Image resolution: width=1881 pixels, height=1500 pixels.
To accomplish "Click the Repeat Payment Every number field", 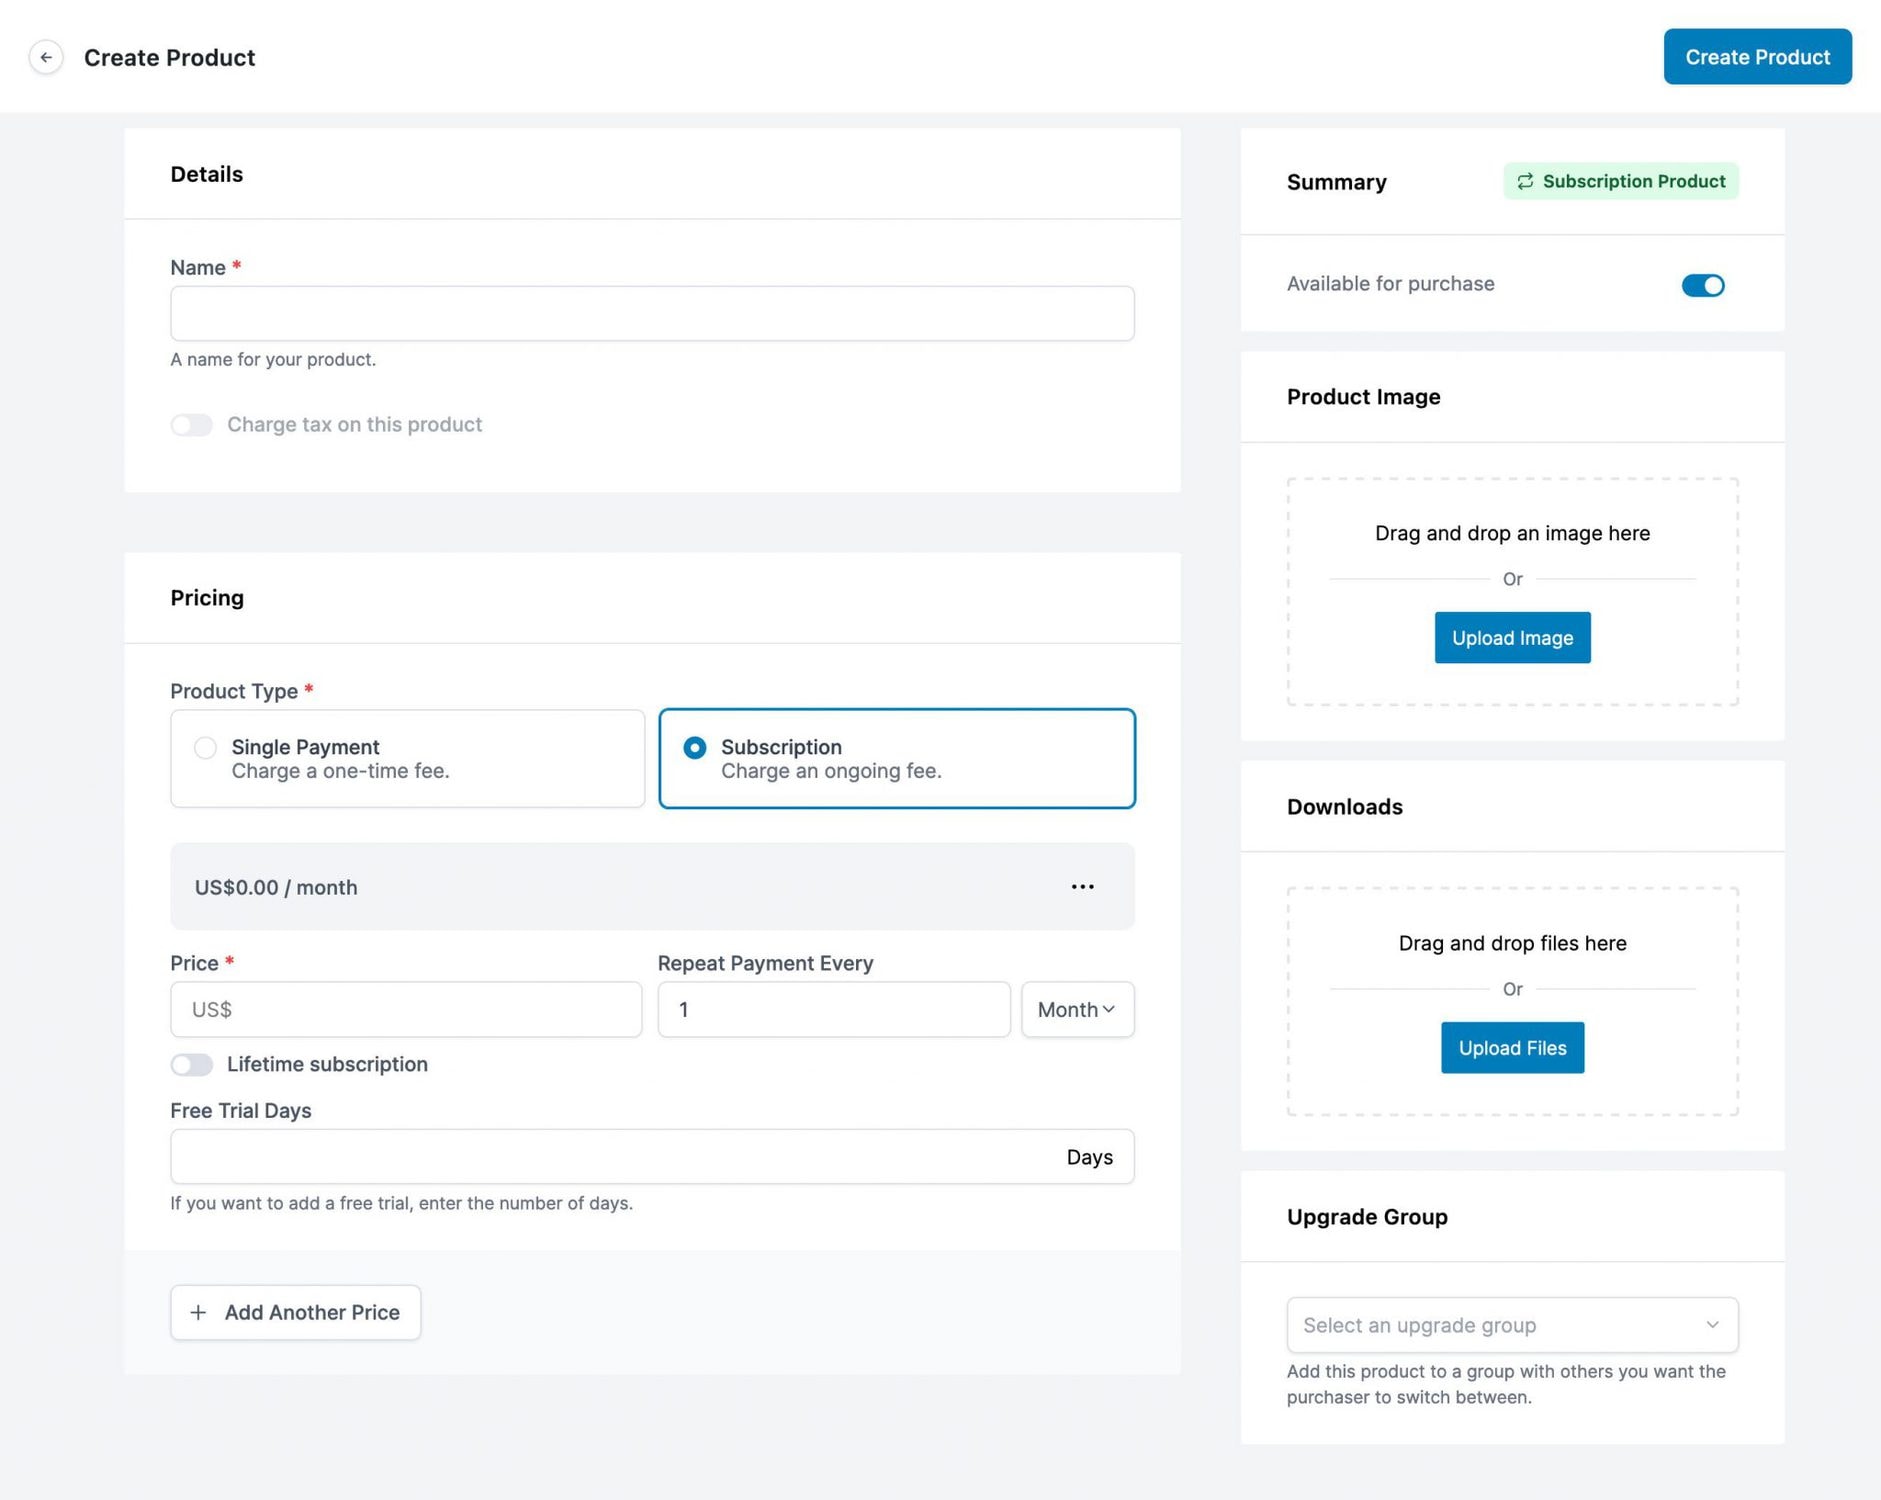I will pyautogui.click(x=834, y=1010).
